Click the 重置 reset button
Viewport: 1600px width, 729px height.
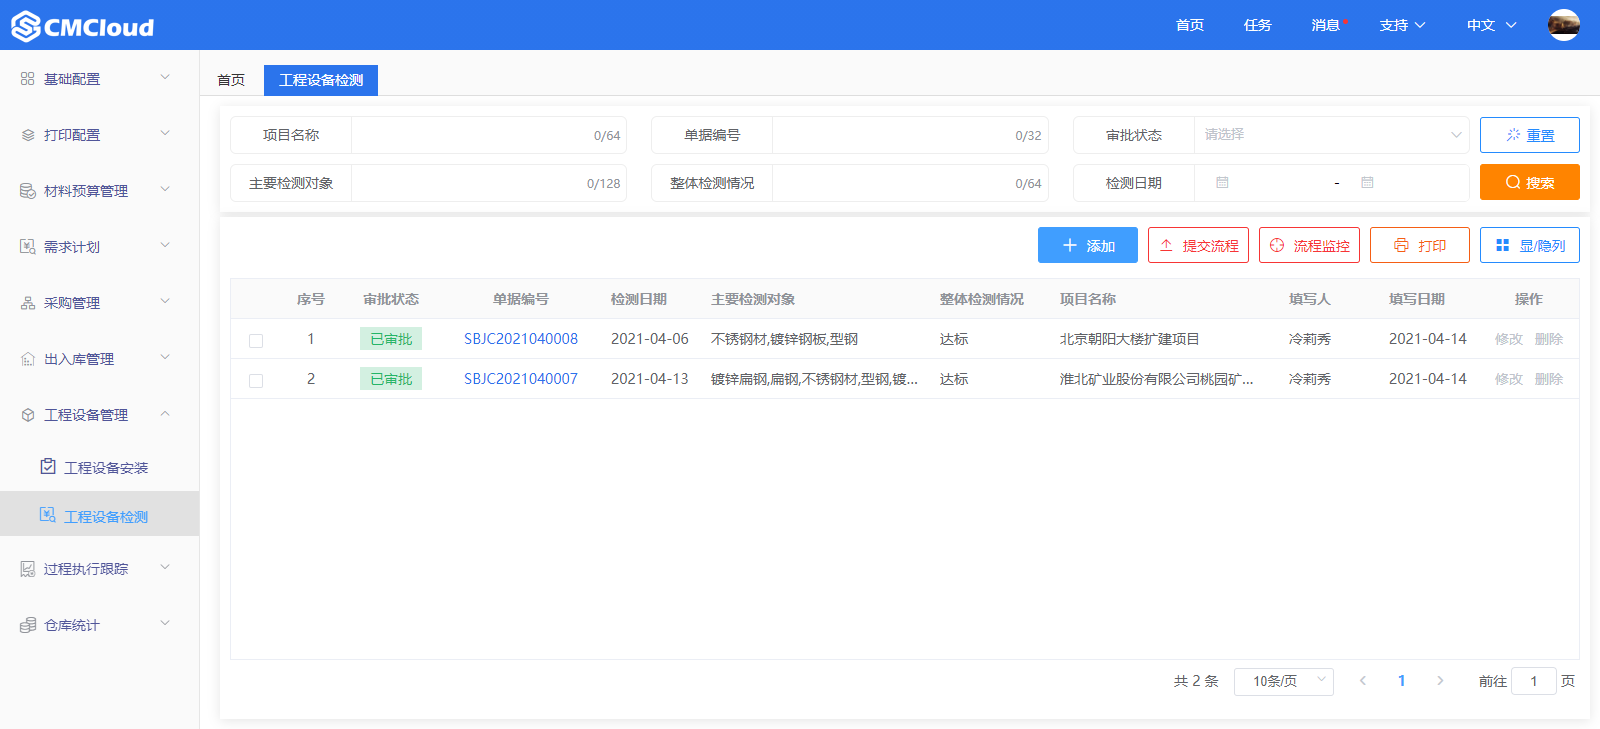tap(1530, 135)
